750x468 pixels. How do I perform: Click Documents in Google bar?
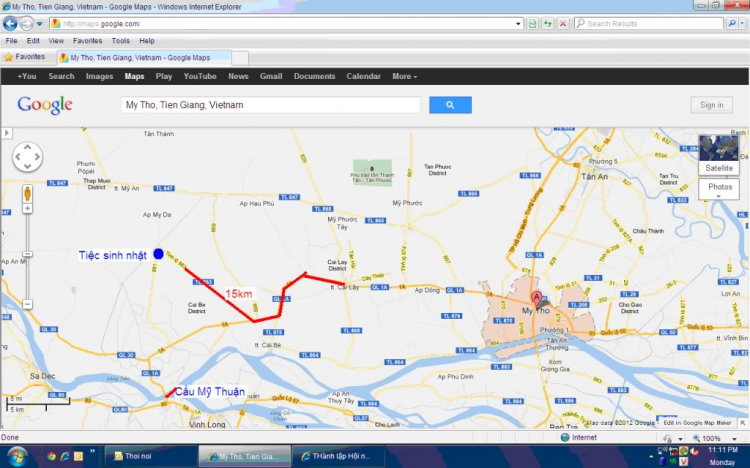[x=314, y=76]
